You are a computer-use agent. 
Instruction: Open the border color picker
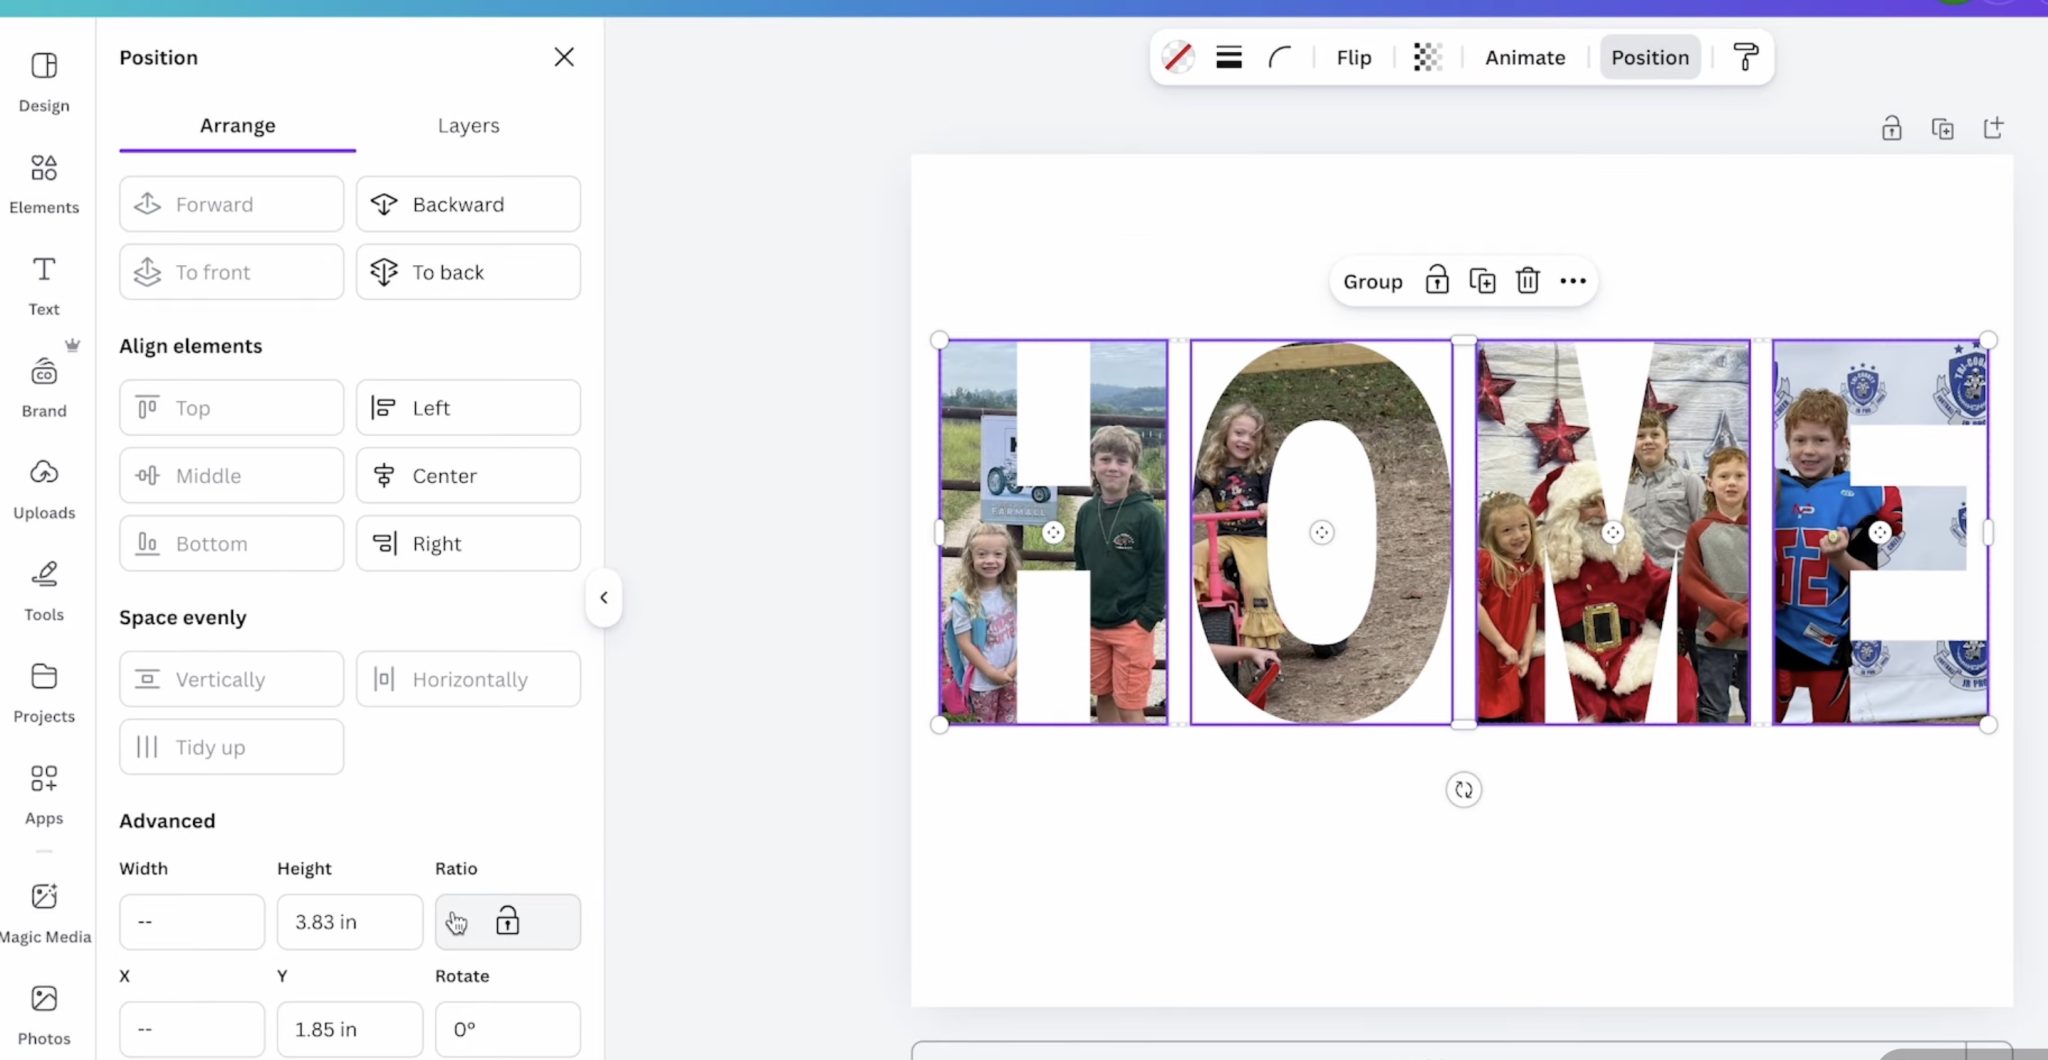[1179, 57]
